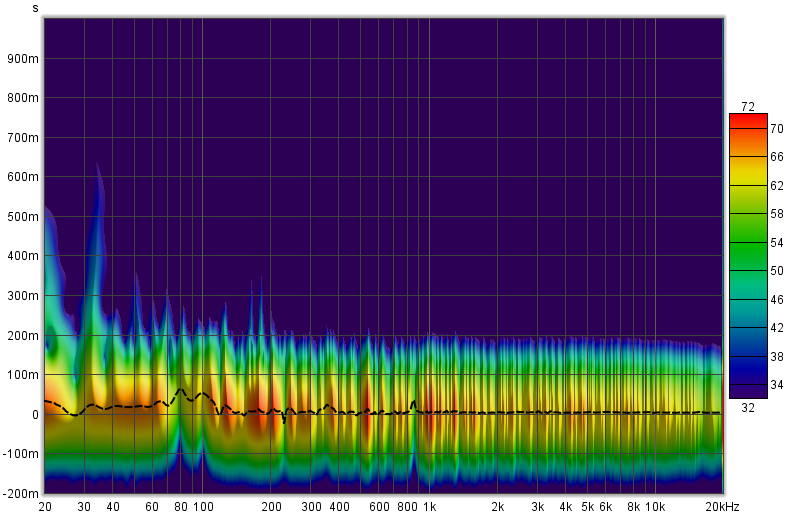Click the 600 label on the frequency axis
The image size is (800, 519).
click(379, 507)
